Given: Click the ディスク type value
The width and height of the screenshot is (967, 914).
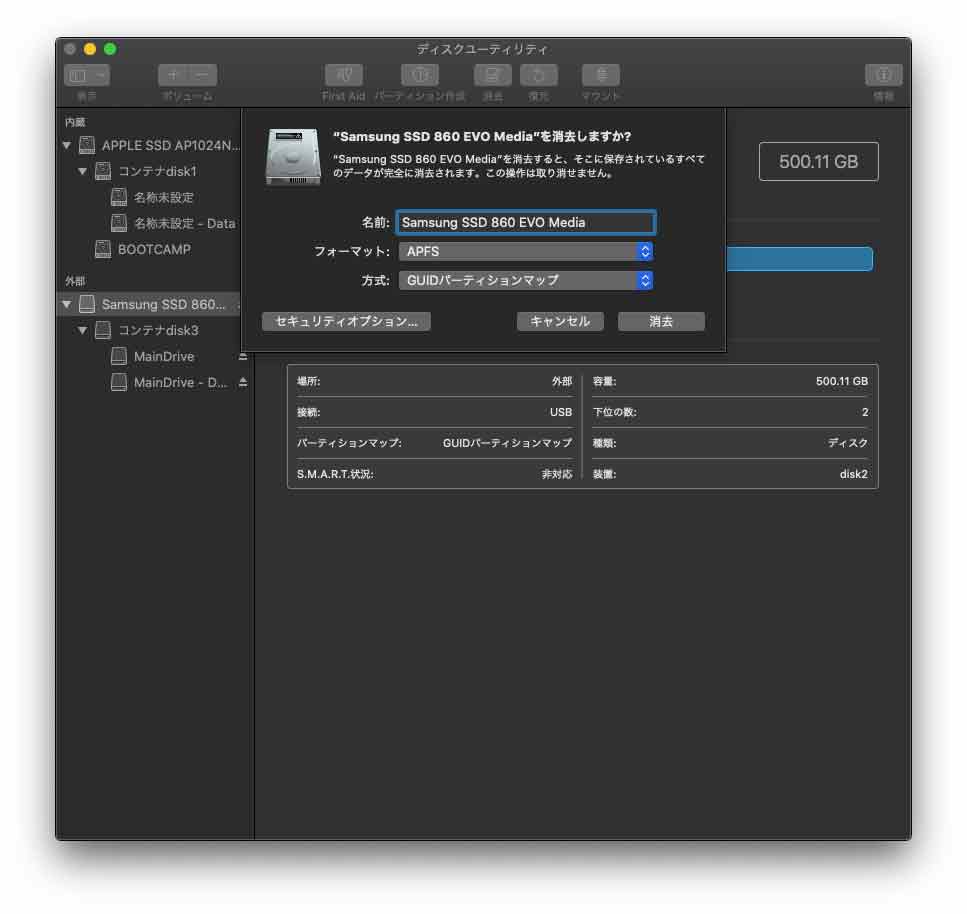Looking at the screenshot, I should point(847,443).
